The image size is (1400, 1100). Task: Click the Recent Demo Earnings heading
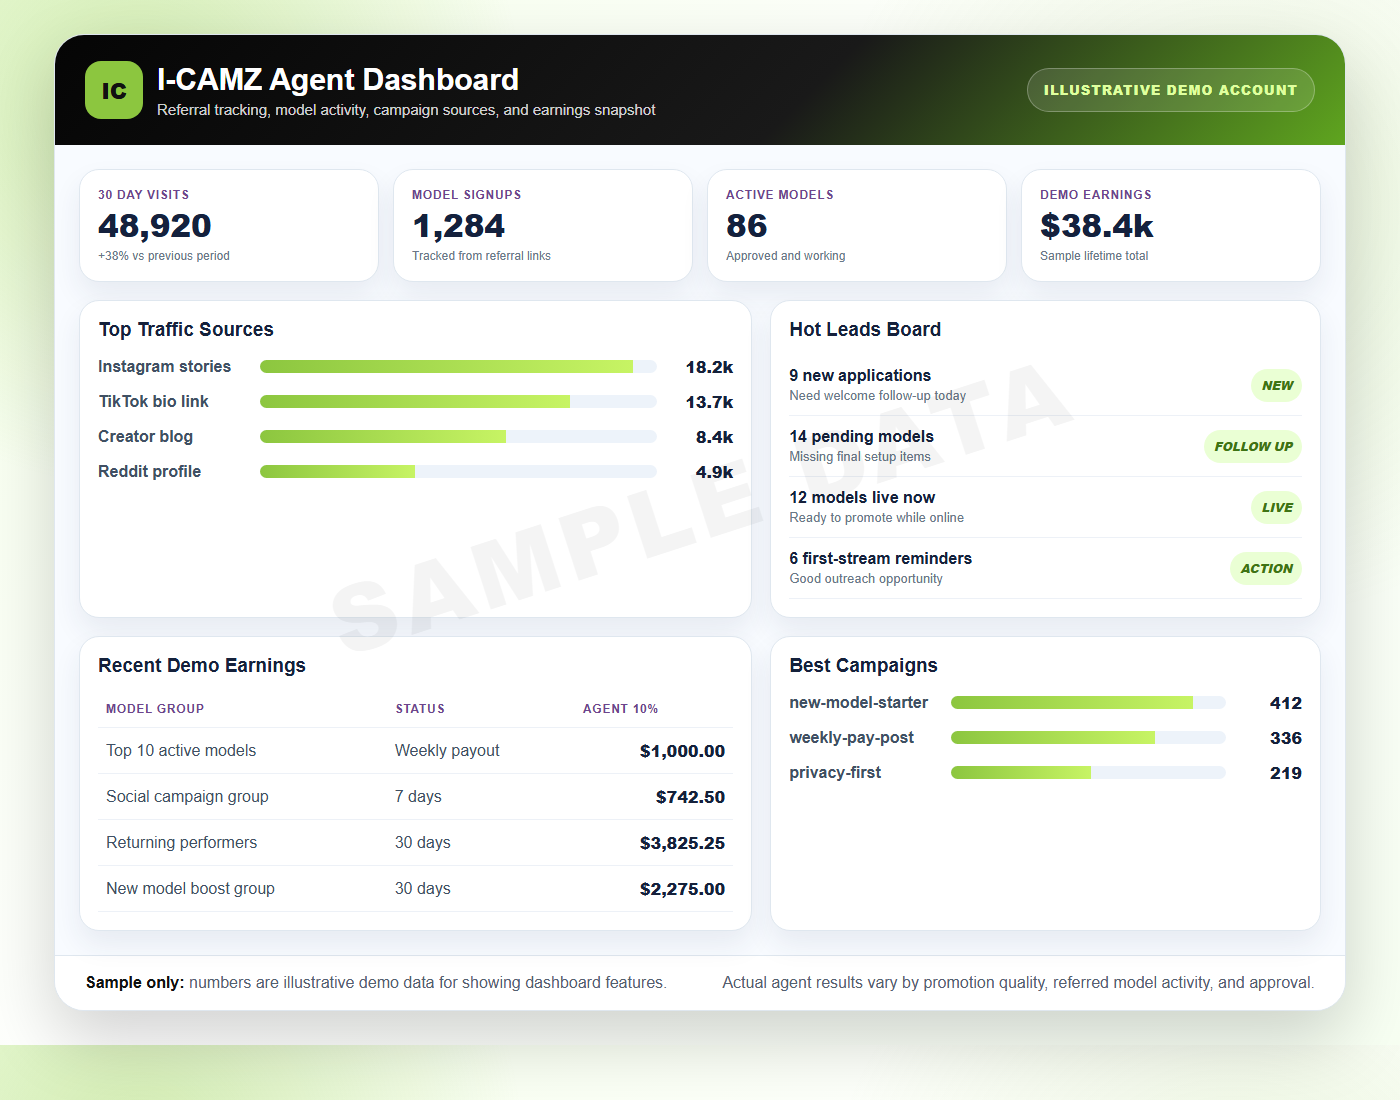coord(202,666)
